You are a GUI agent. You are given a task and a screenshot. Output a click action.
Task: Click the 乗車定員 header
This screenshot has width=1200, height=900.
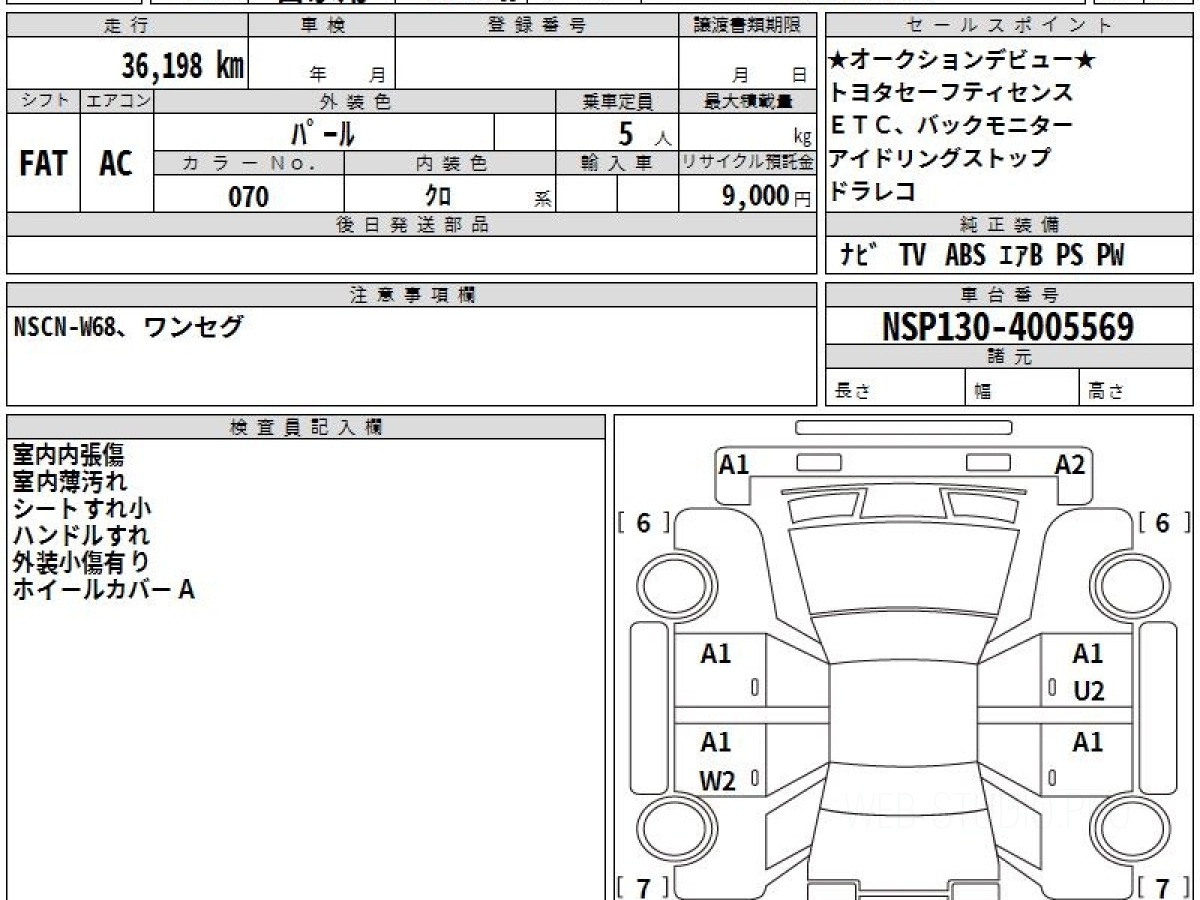point(617,101)
